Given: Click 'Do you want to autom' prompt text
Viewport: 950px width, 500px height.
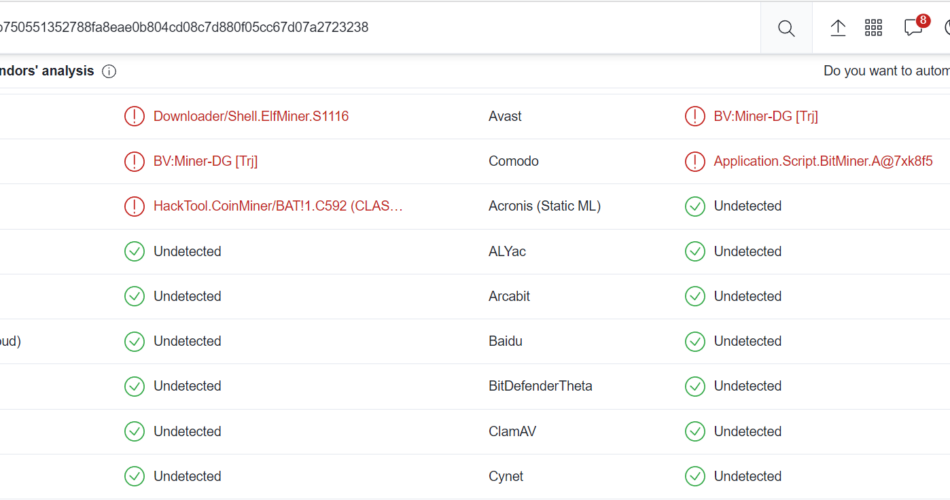Looking at the screenshot, I should click(x=886, y=71).
